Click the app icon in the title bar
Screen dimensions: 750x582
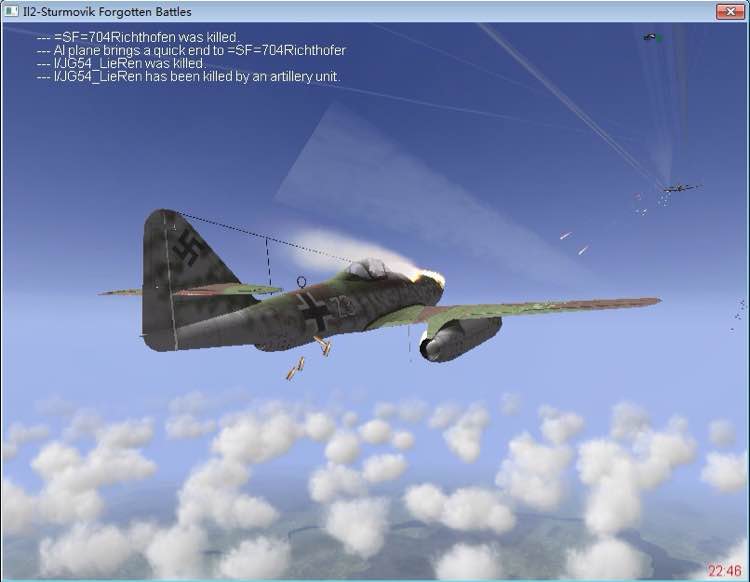click(x=11, y=11)
